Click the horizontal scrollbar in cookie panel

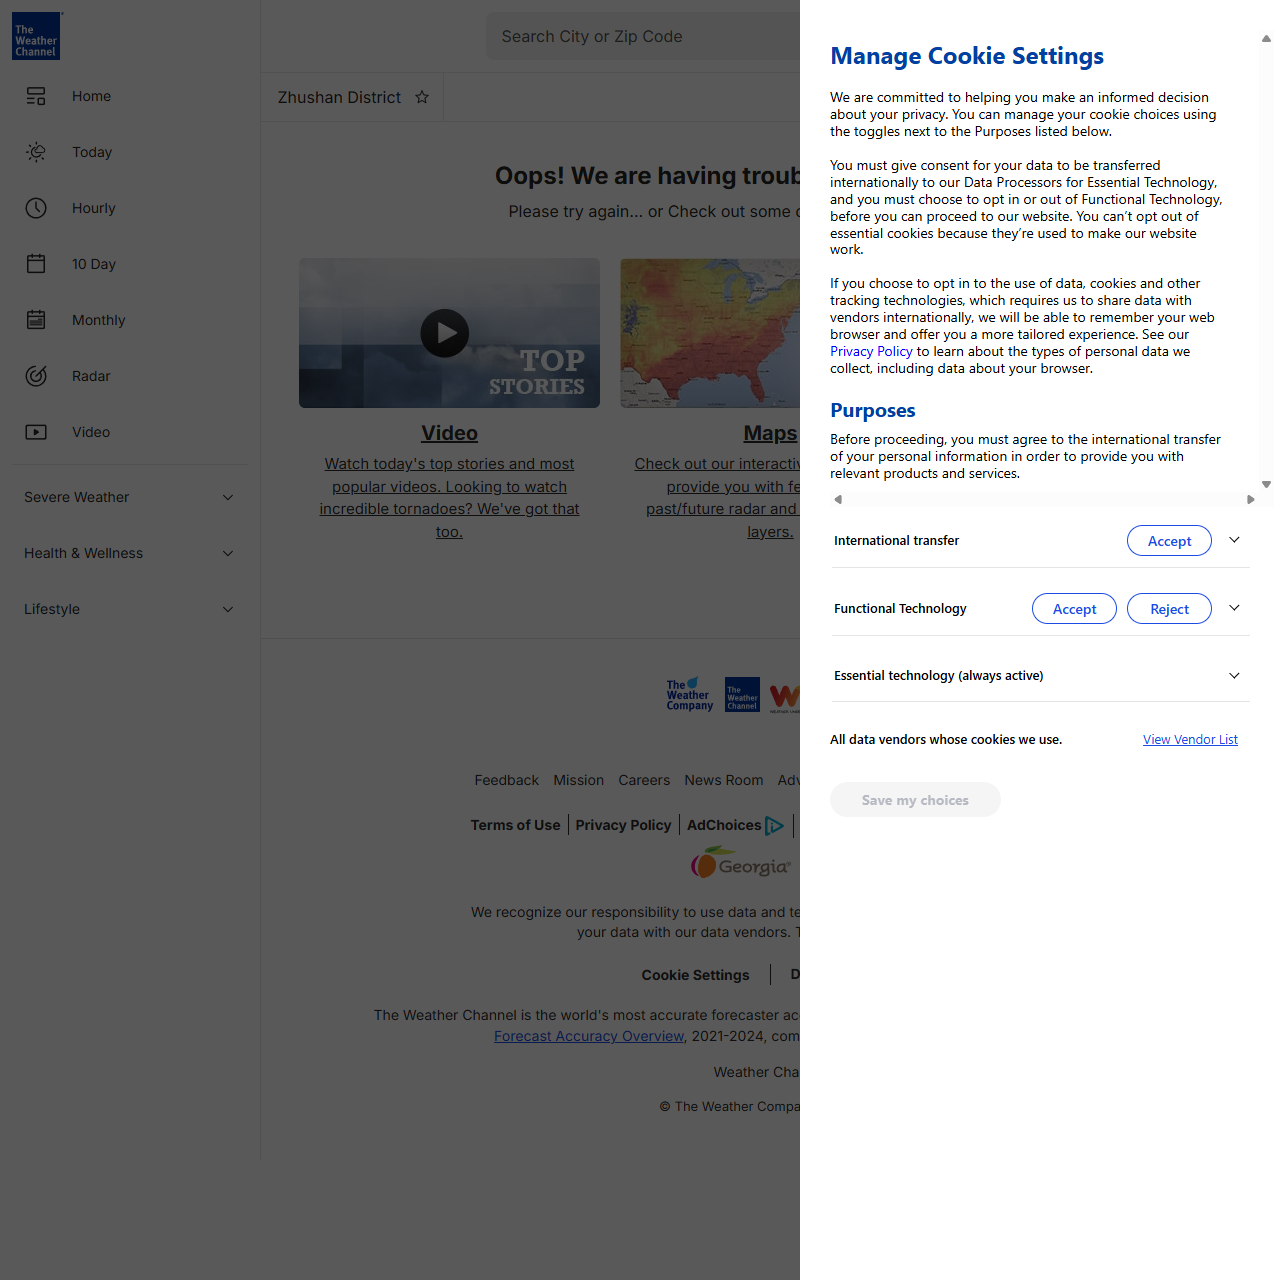click(1043, 499)
